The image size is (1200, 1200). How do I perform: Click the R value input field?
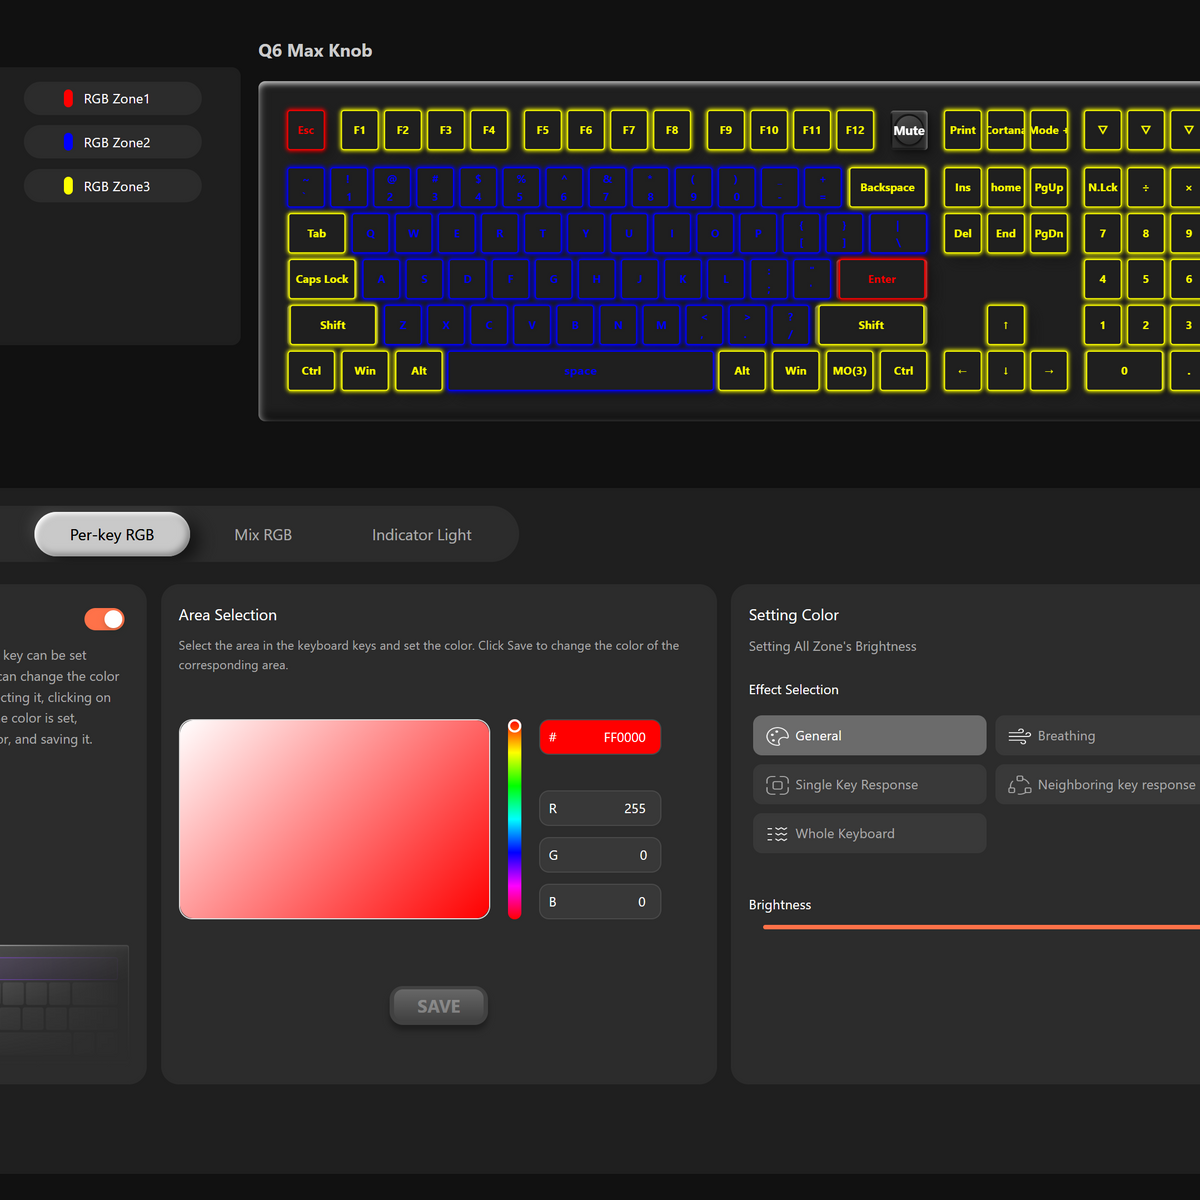600,809
